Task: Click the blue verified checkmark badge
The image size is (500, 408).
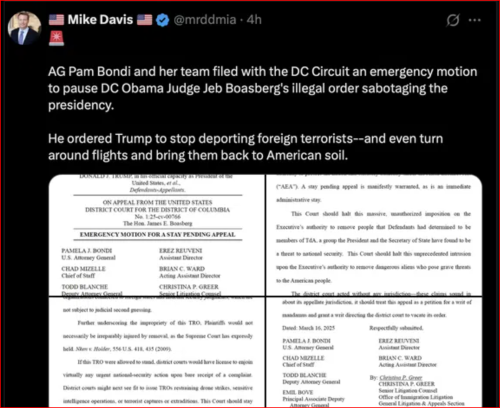Action: point(163,20)
